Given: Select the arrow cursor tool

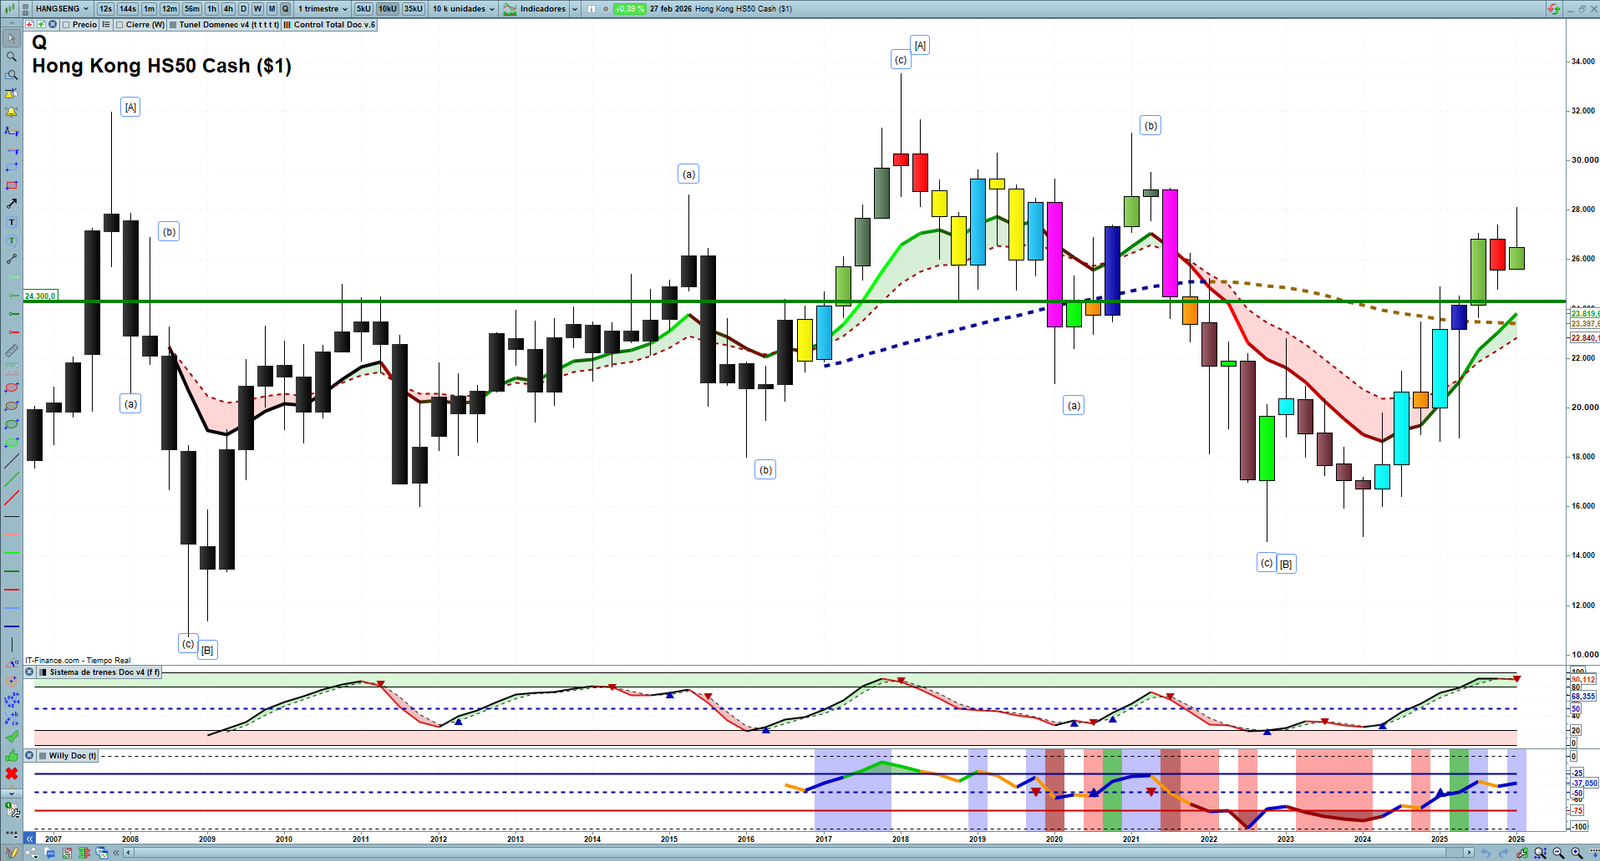Looking at the screenshot, I should pyautogui.click(x=11, y=38).
